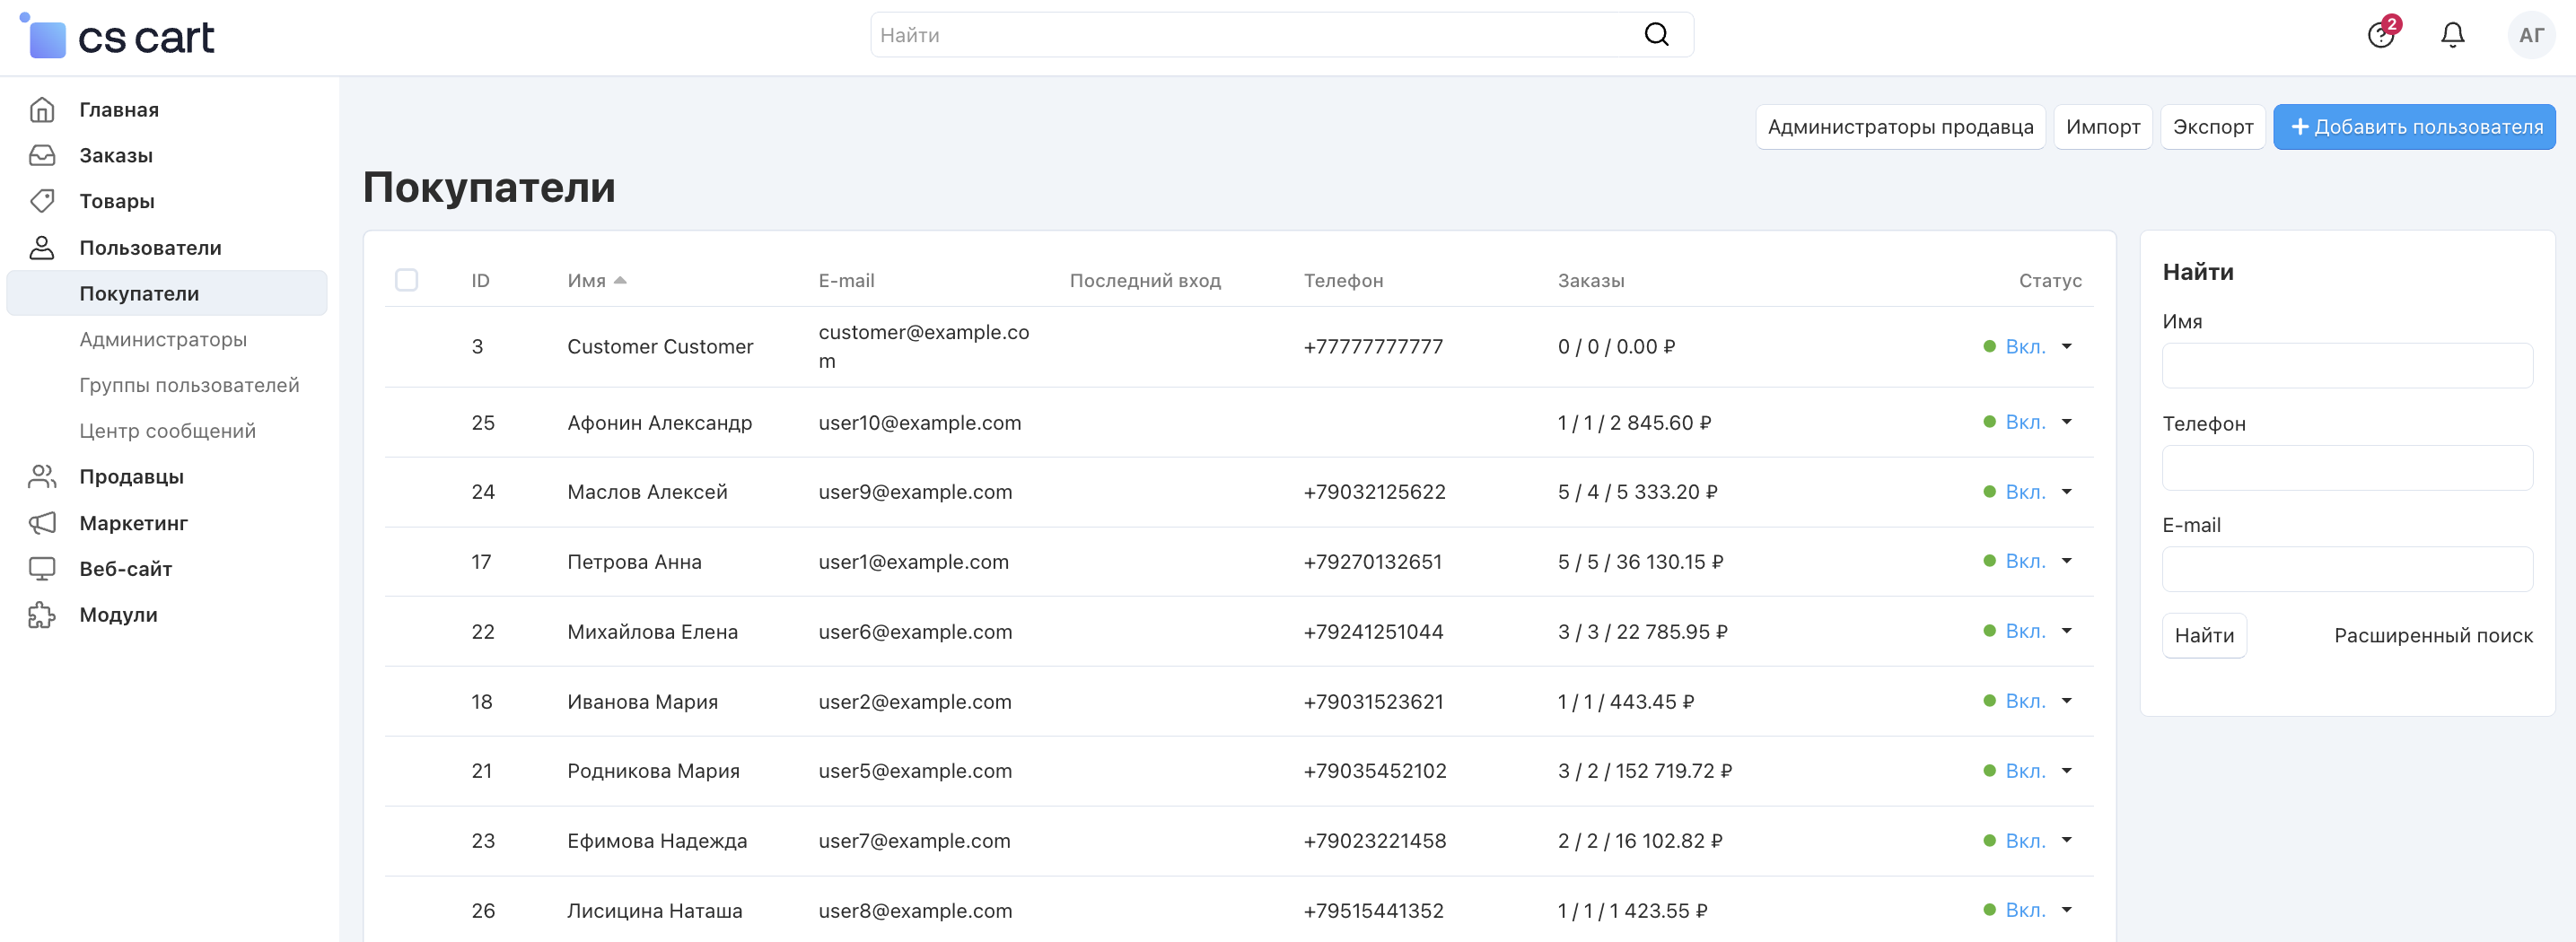Open status dropdown for Петрова Анна
This screenshot has width=2576, height=942.
[x=2066, y=561]
